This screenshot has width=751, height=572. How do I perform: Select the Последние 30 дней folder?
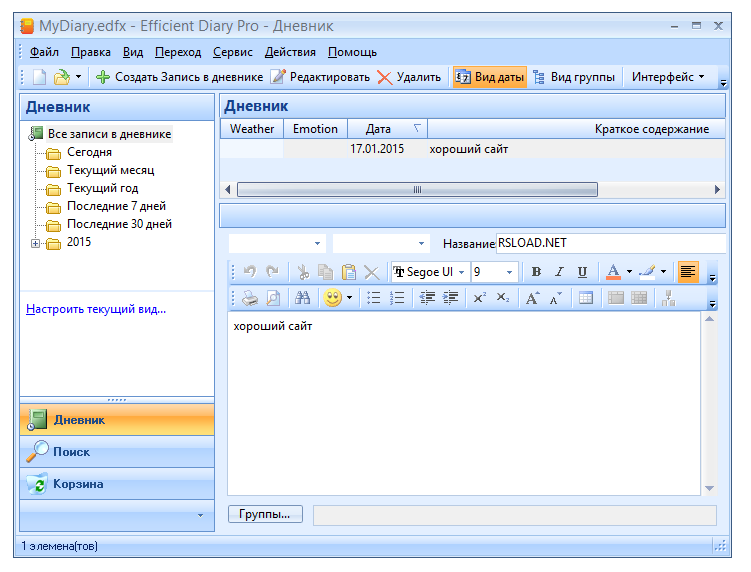pyautogui.click(x=119, y=224)
